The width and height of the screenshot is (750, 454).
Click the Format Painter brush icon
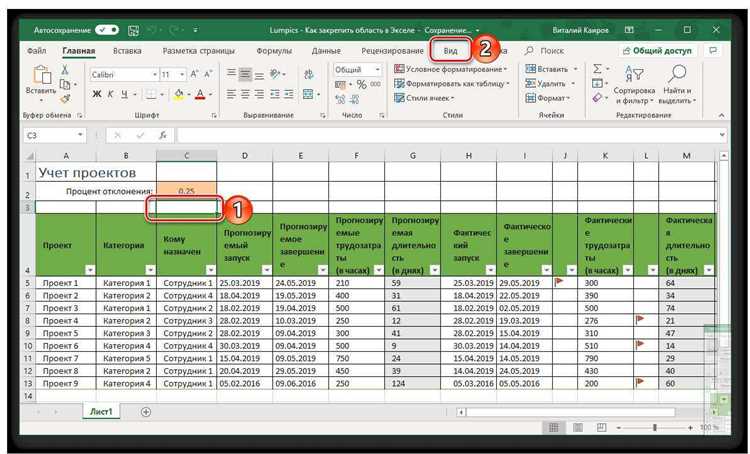click(65, 99)
